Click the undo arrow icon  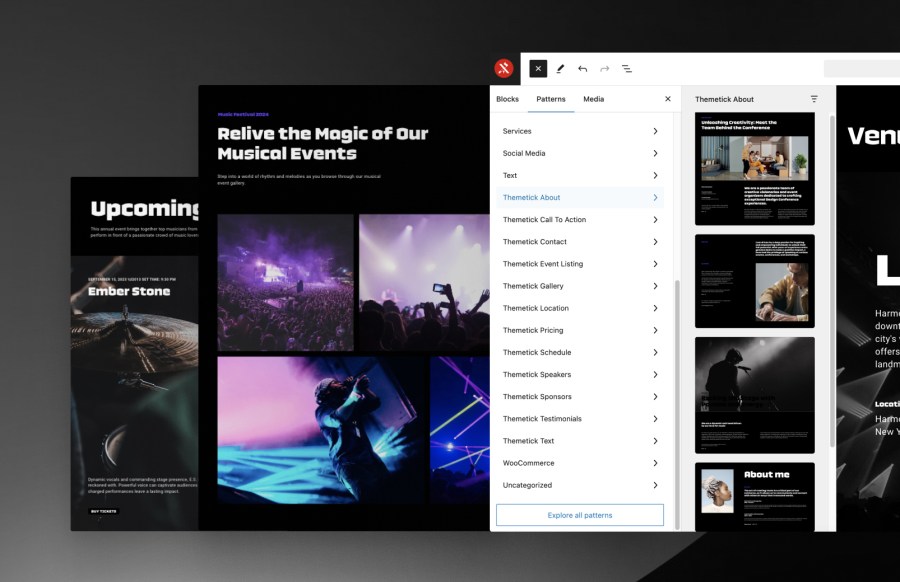coord(582,69)
